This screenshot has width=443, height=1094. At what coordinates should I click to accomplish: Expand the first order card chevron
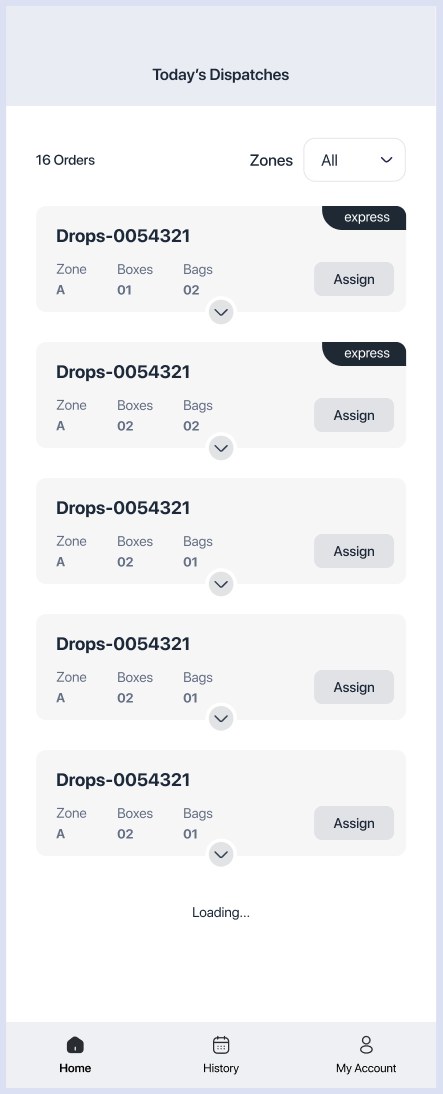pos(221,313)
